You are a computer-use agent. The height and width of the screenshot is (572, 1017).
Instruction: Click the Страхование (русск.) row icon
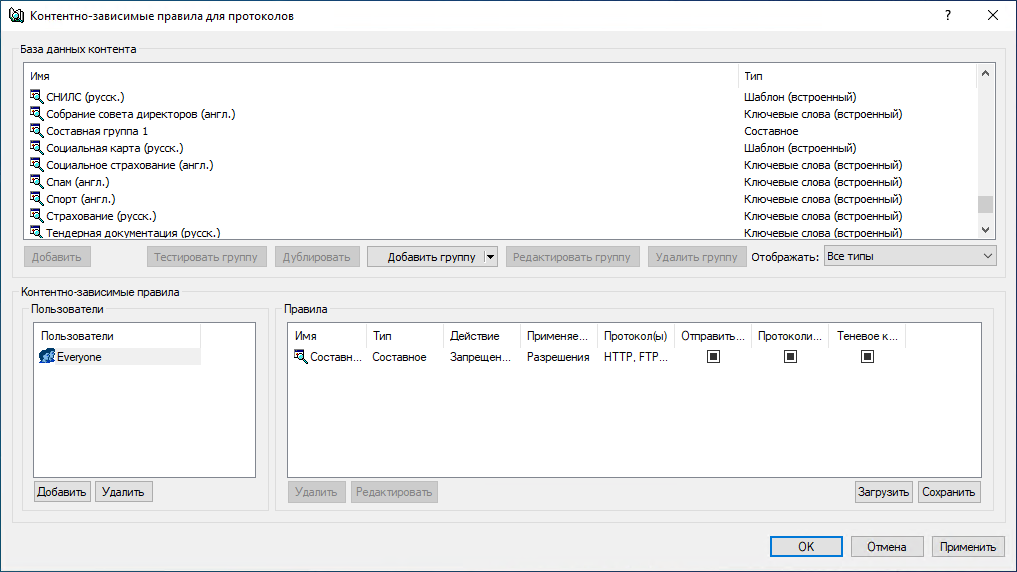(36, 215)
